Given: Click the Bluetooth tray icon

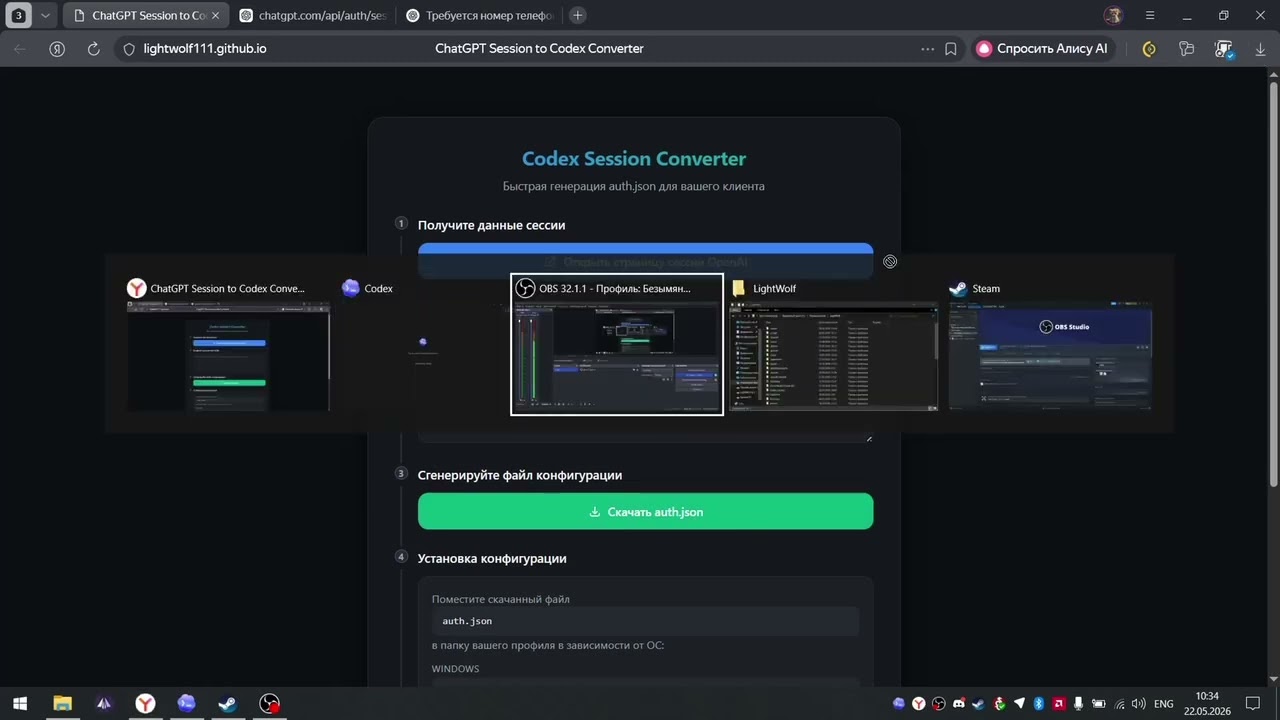Looking at the screenshot, I should [x=1039, y=704].
